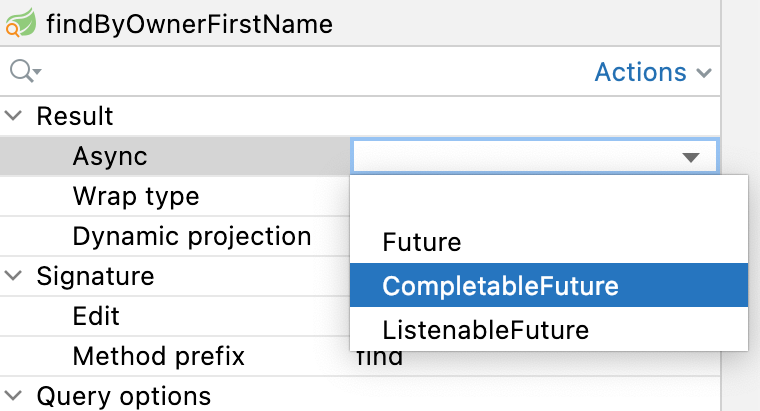The height and width of the screenshot is (411, 760).
Task: Click the chevron arrow next to Actions
Action: (x=704, y=73)
